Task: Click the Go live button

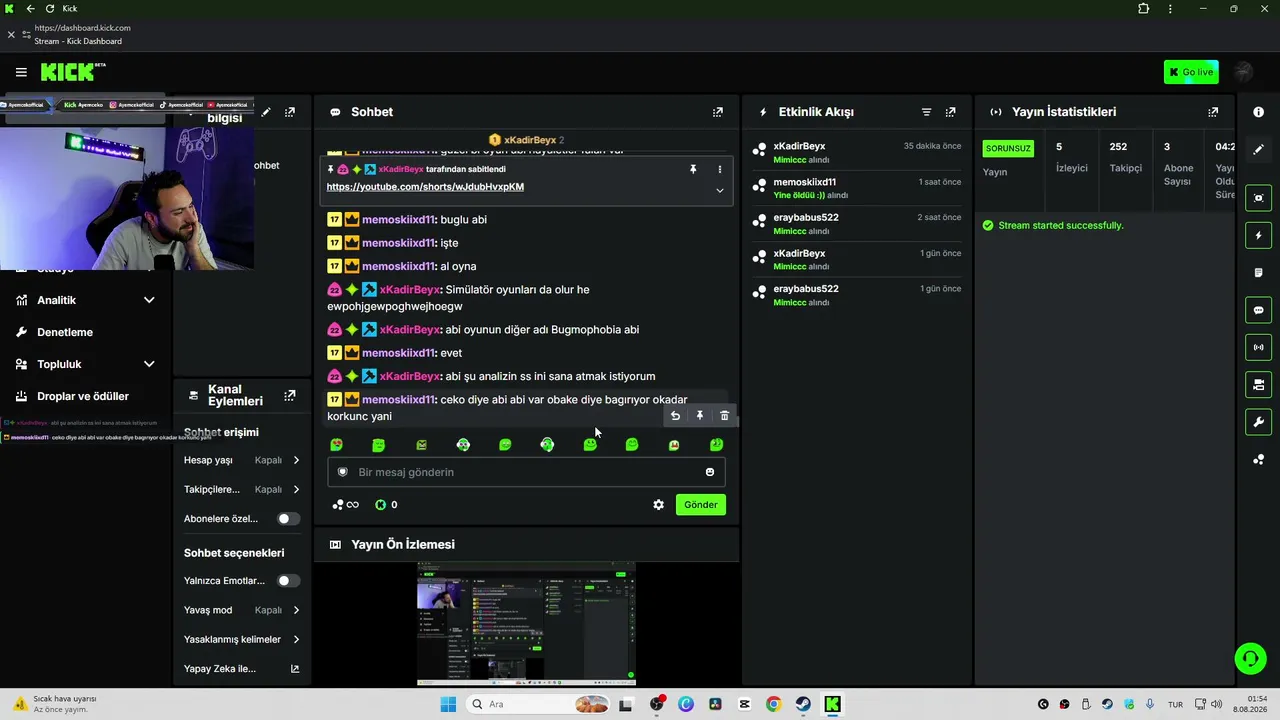Action: point(1191,72)
